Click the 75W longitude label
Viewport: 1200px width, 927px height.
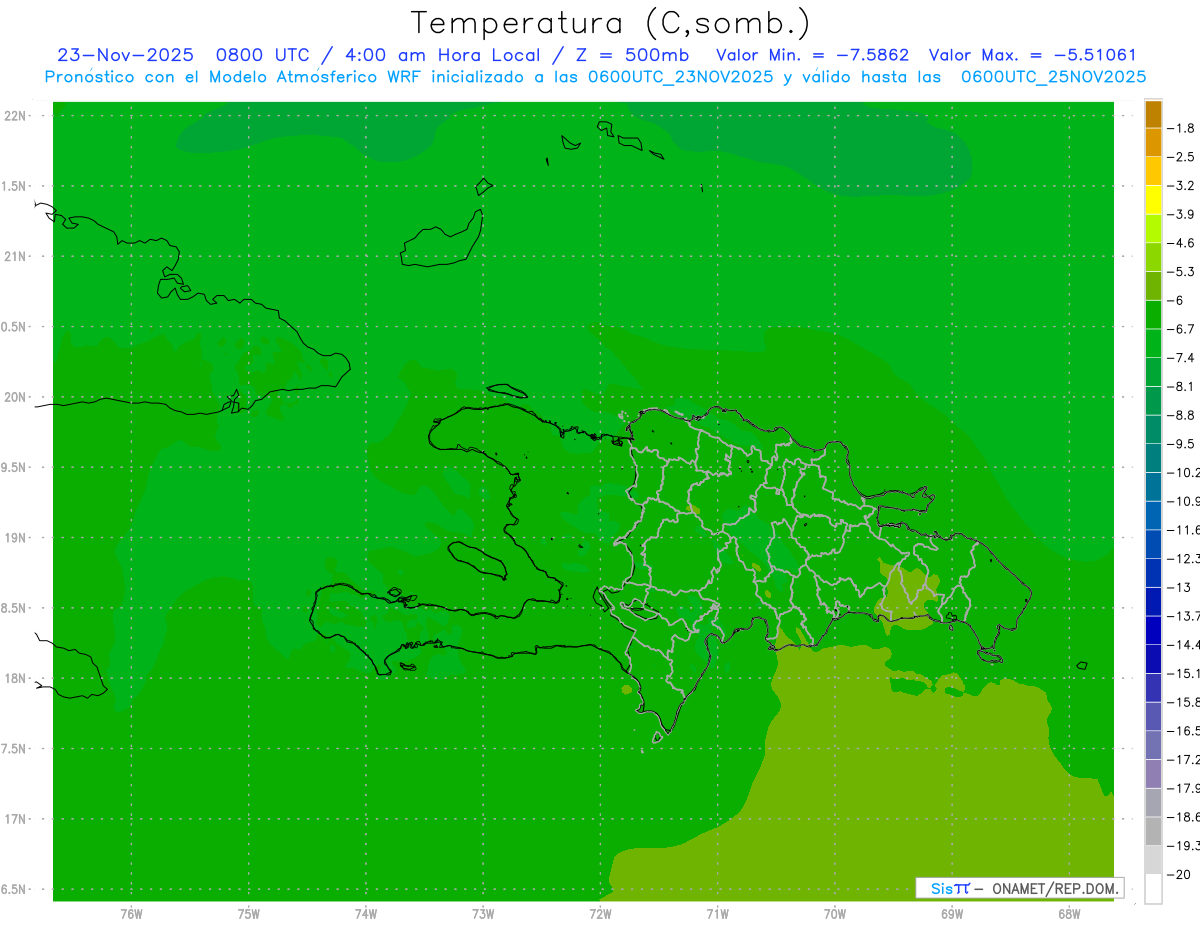click(249, 914)
